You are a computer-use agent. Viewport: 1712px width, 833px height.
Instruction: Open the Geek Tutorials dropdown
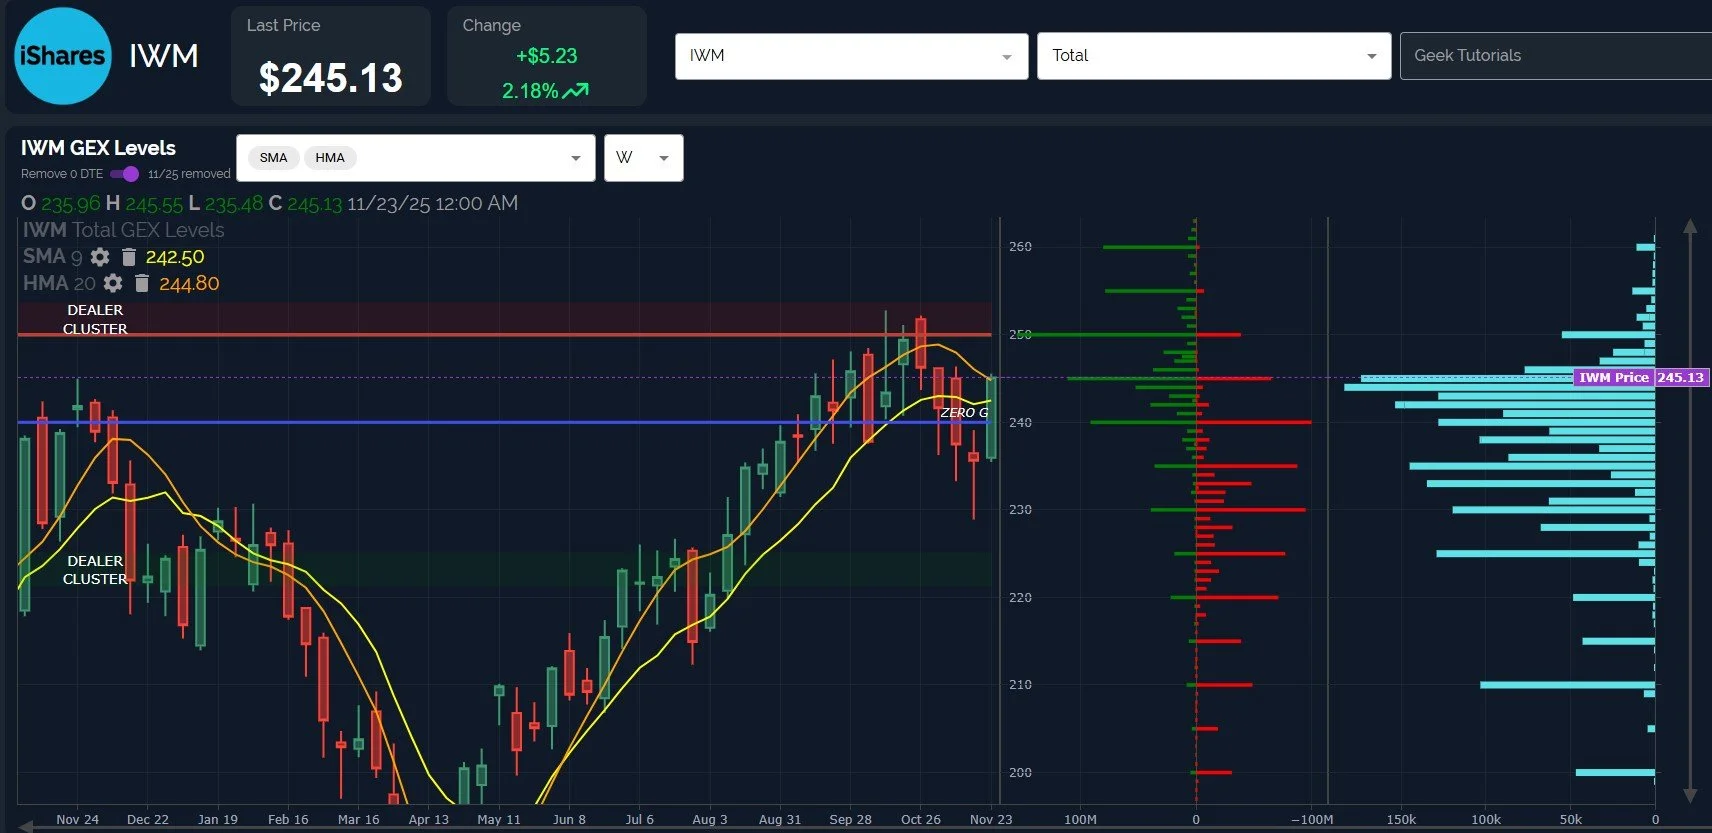pyautogui.click(x=1556, y=56)
